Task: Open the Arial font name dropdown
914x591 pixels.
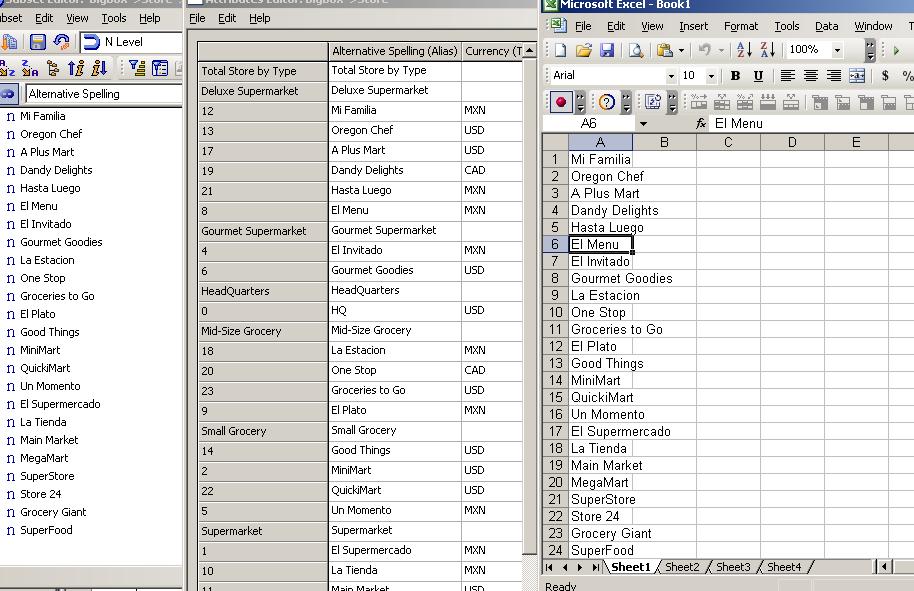Action: coord(672,76)
